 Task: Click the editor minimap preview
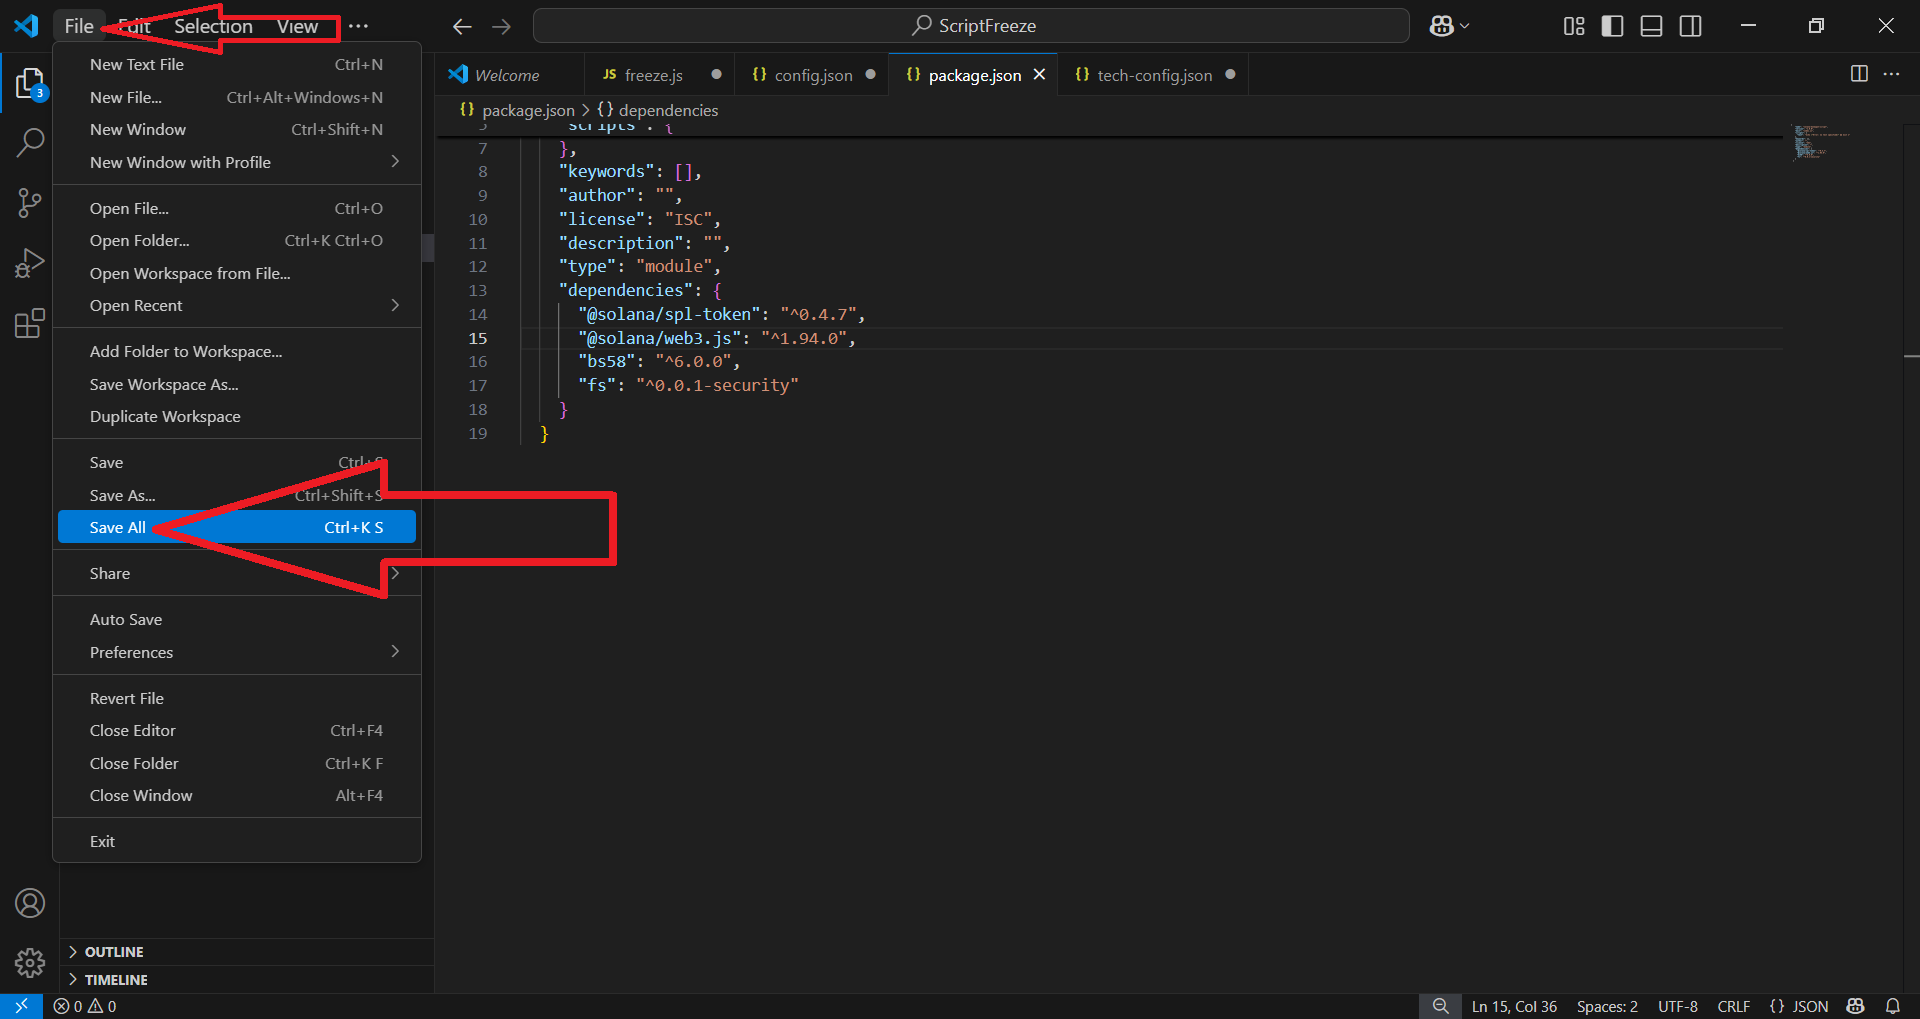pyautogui.click(x=1820, y=141)
